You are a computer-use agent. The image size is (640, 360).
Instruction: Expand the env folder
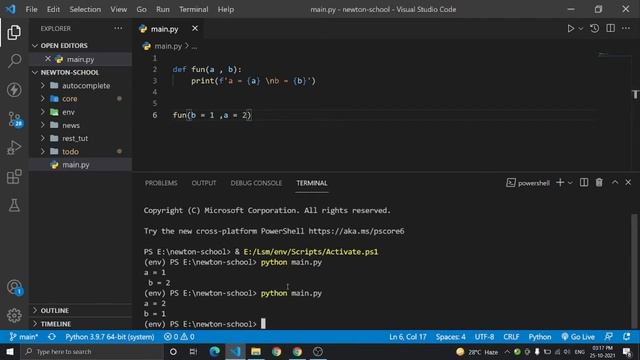(x=80, y=112)
